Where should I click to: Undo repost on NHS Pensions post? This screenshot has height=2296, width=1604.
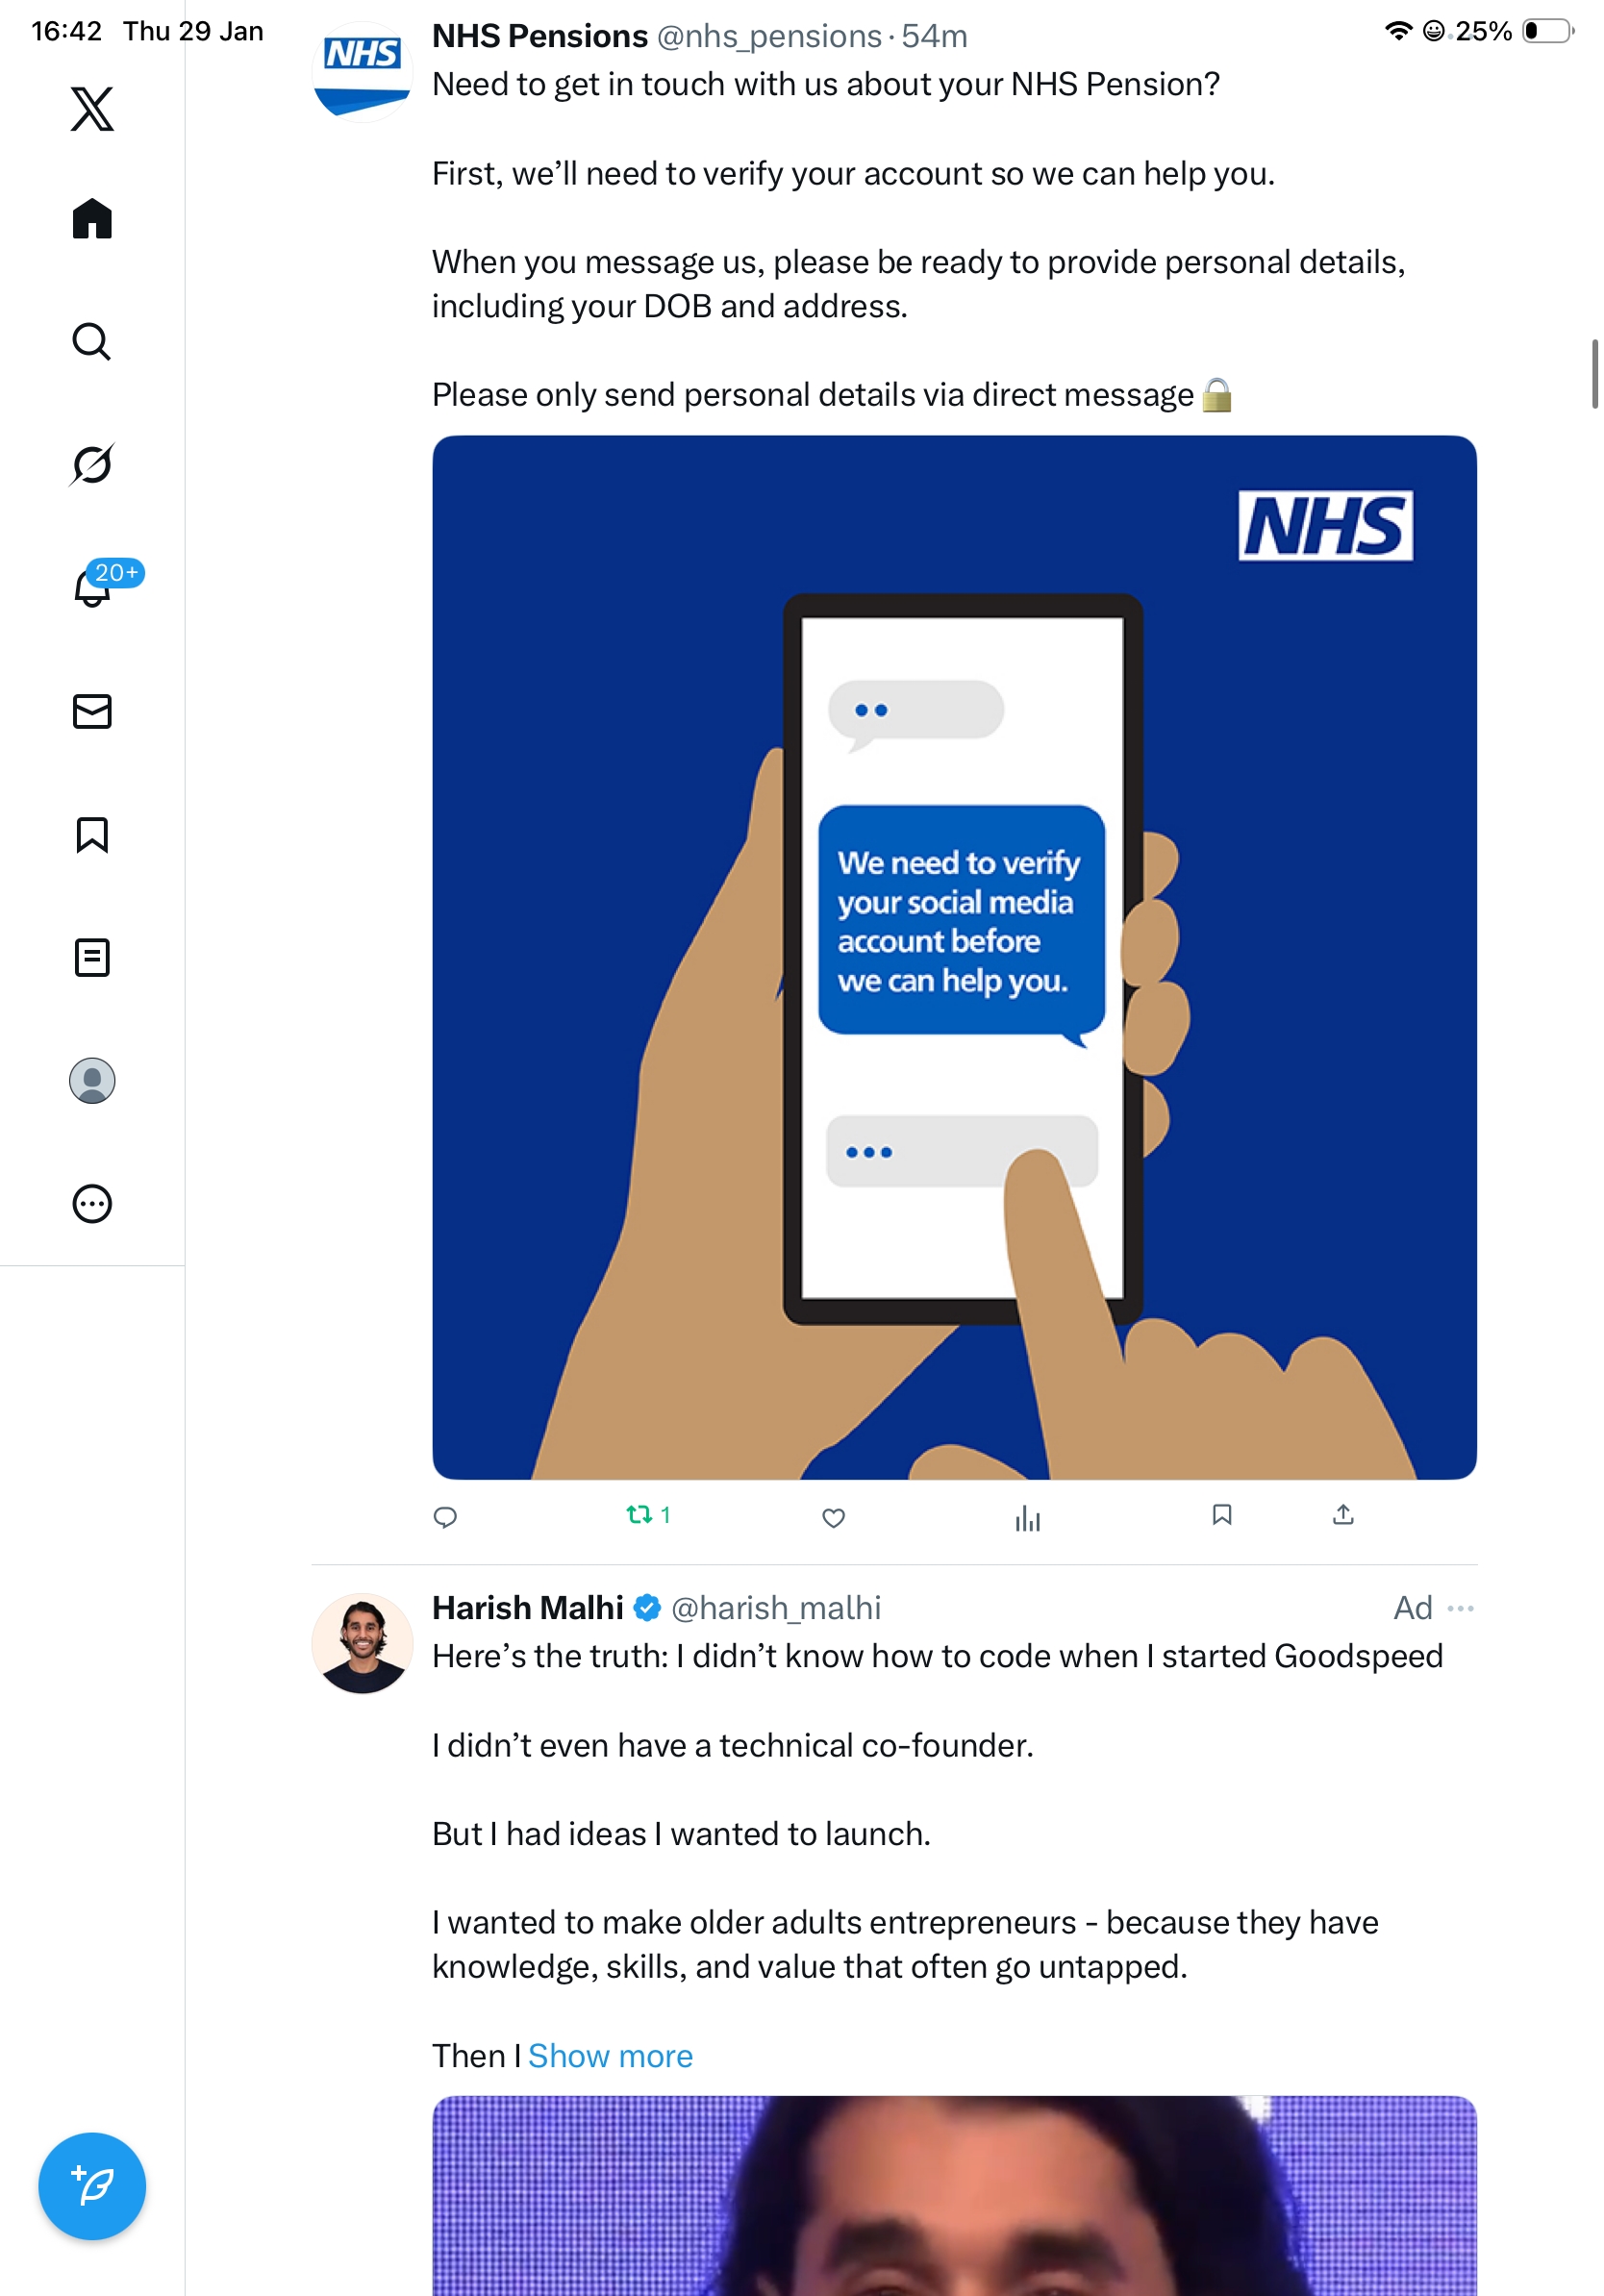coord(639,1515)
